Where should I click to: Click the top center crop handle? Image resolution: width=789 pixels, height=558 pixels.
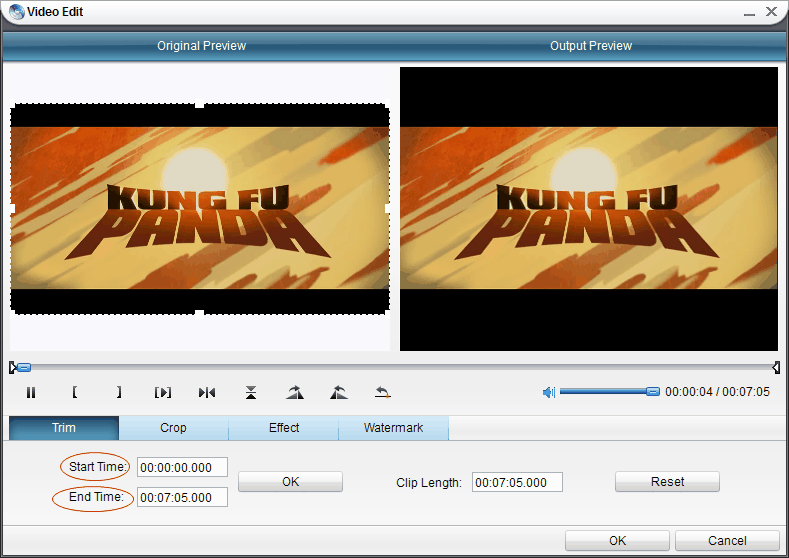[199, 104]
